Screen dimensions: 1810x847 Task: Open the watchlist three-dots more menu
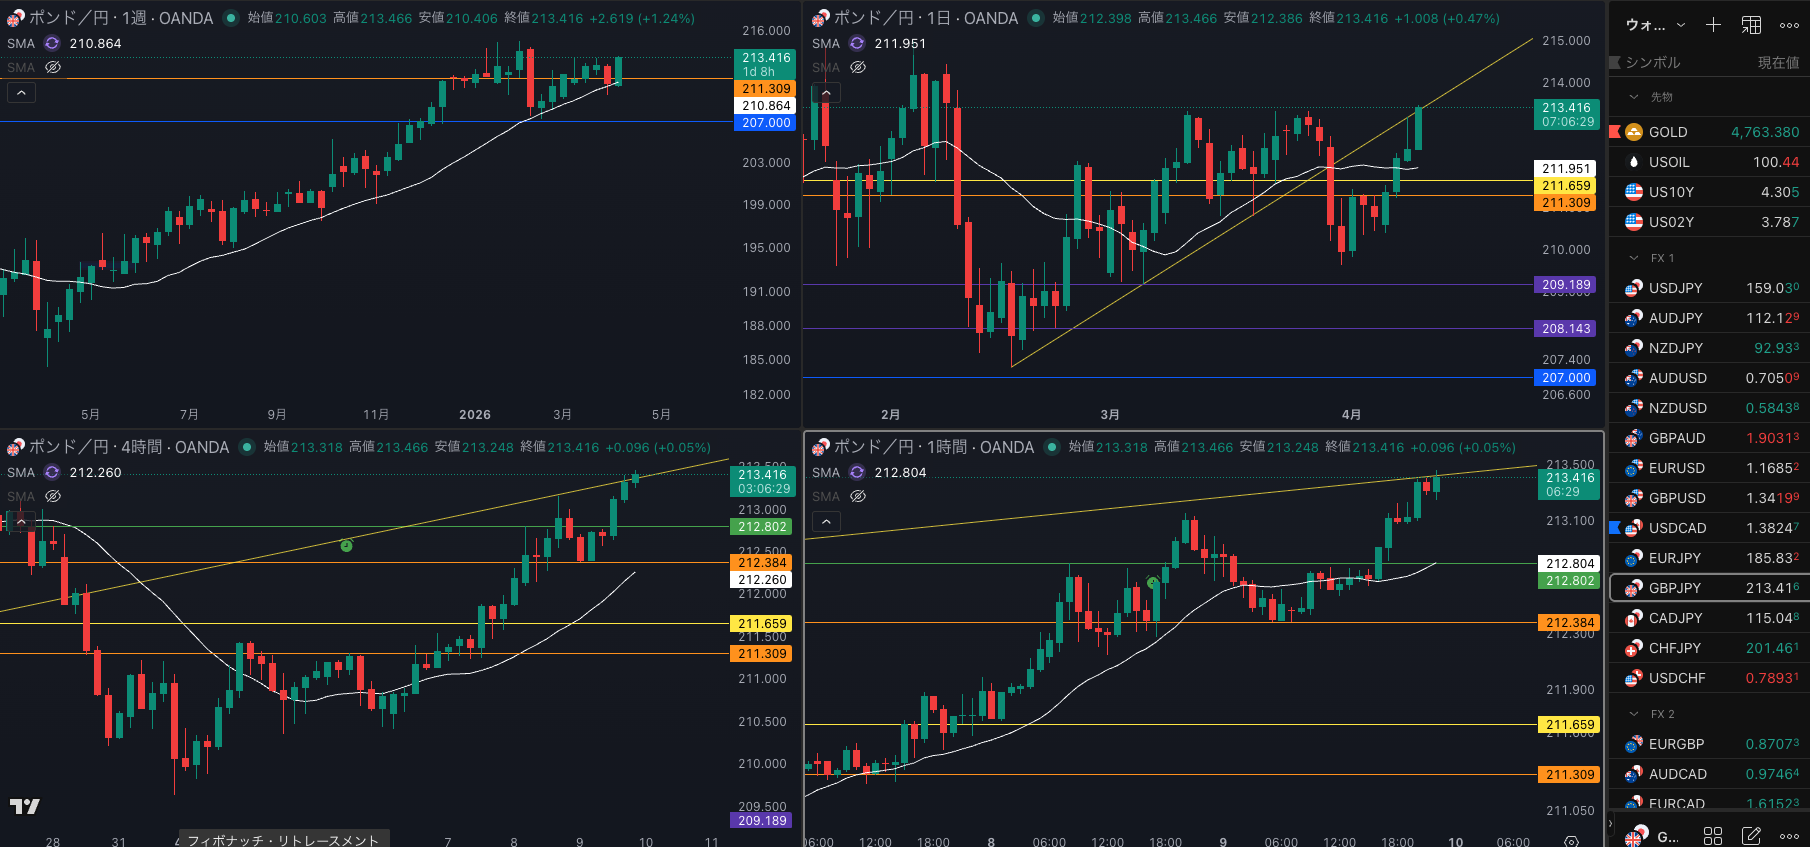1789,25
